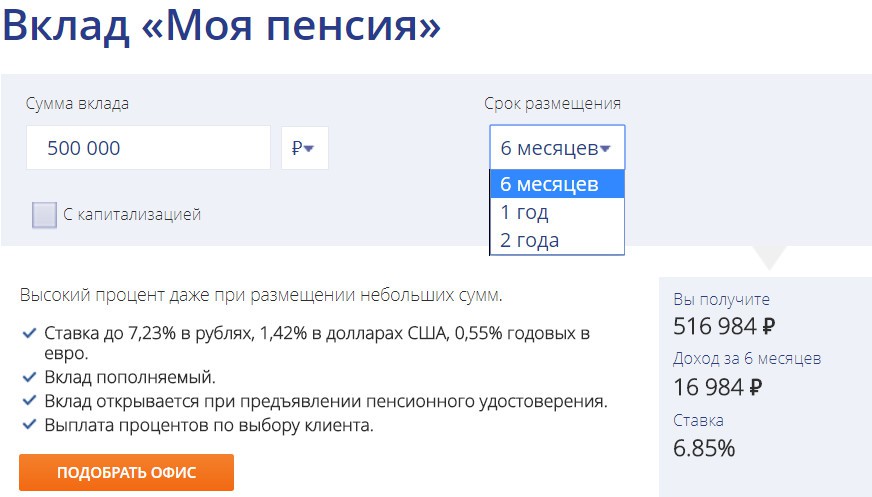
Task: Select the highlighted 6 месяцев option
Action: 556,184
